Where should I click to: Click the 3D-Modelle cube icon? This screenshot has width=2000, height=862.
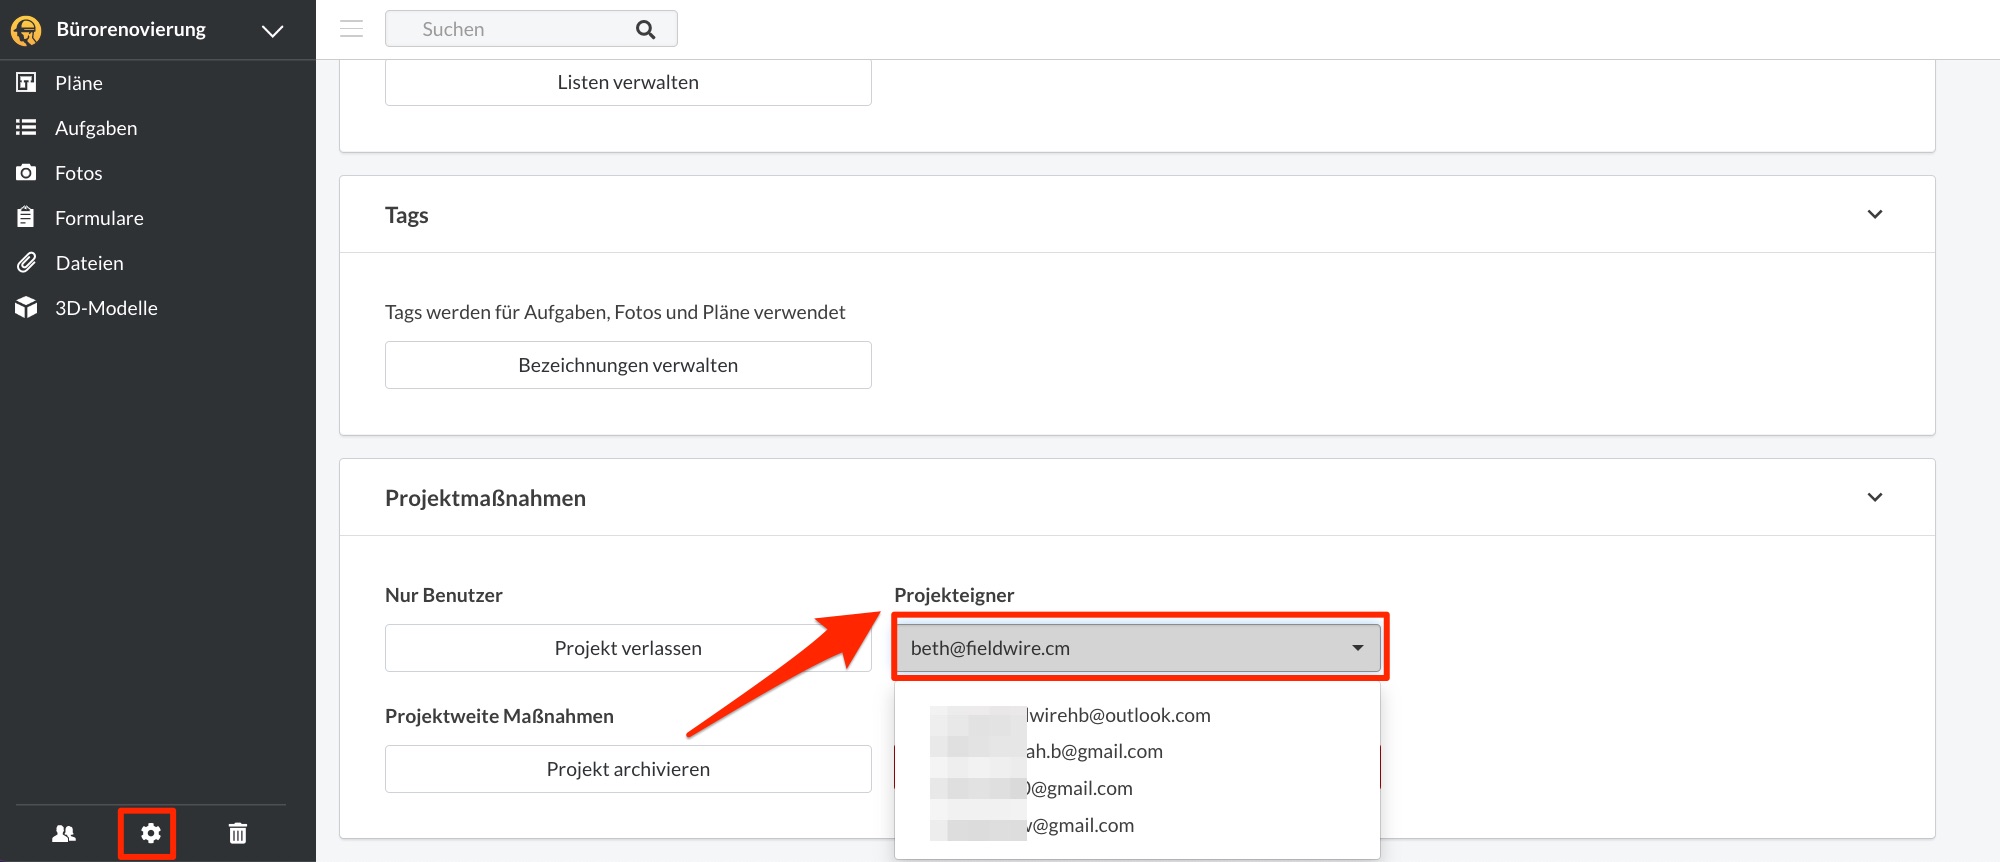pos(26,308)
